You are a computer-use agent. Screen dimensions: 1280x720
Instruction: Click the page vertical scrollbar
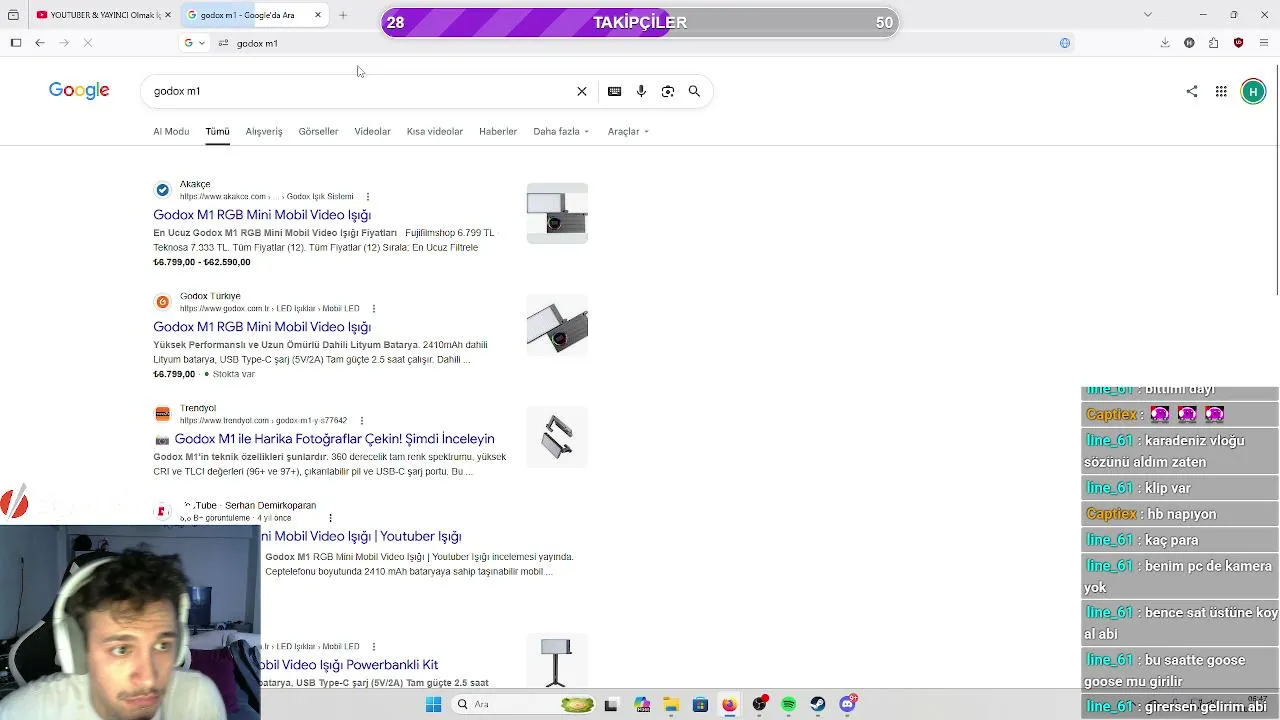coord(1276,180)
